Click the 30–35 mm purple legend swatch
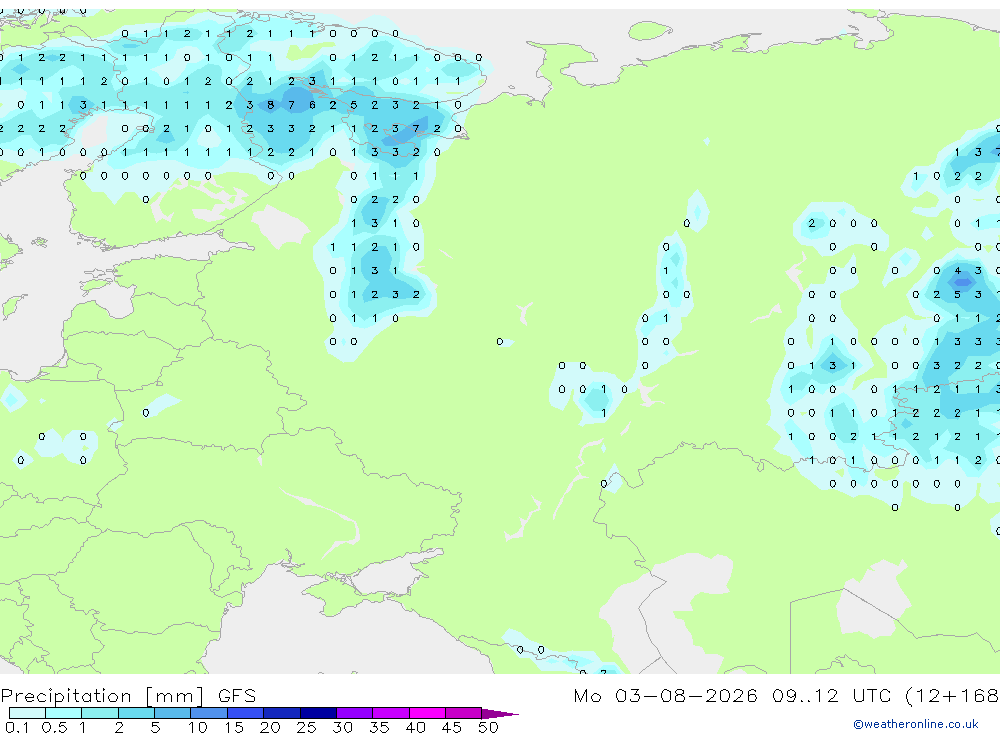Viewport: 1000px width, 733px height. [x=355, y=713]
